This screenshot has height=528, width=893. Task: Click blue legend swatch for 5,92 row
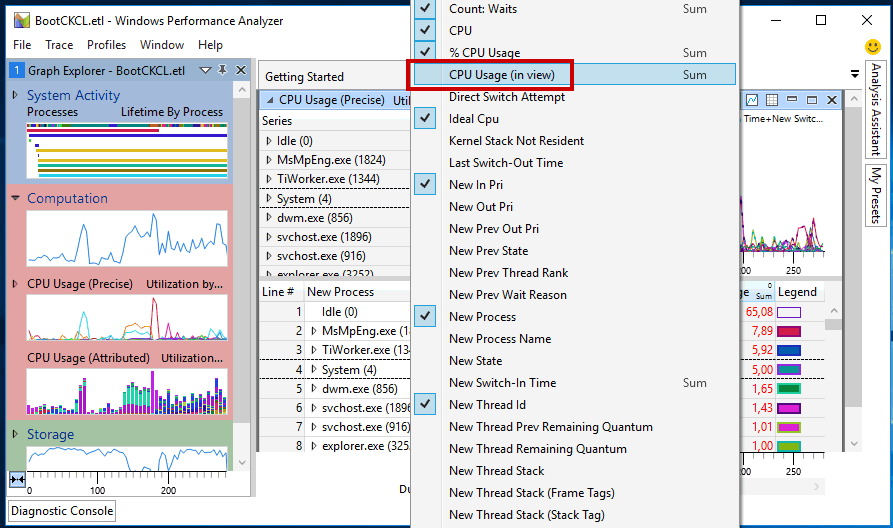[x=789, y=350]
